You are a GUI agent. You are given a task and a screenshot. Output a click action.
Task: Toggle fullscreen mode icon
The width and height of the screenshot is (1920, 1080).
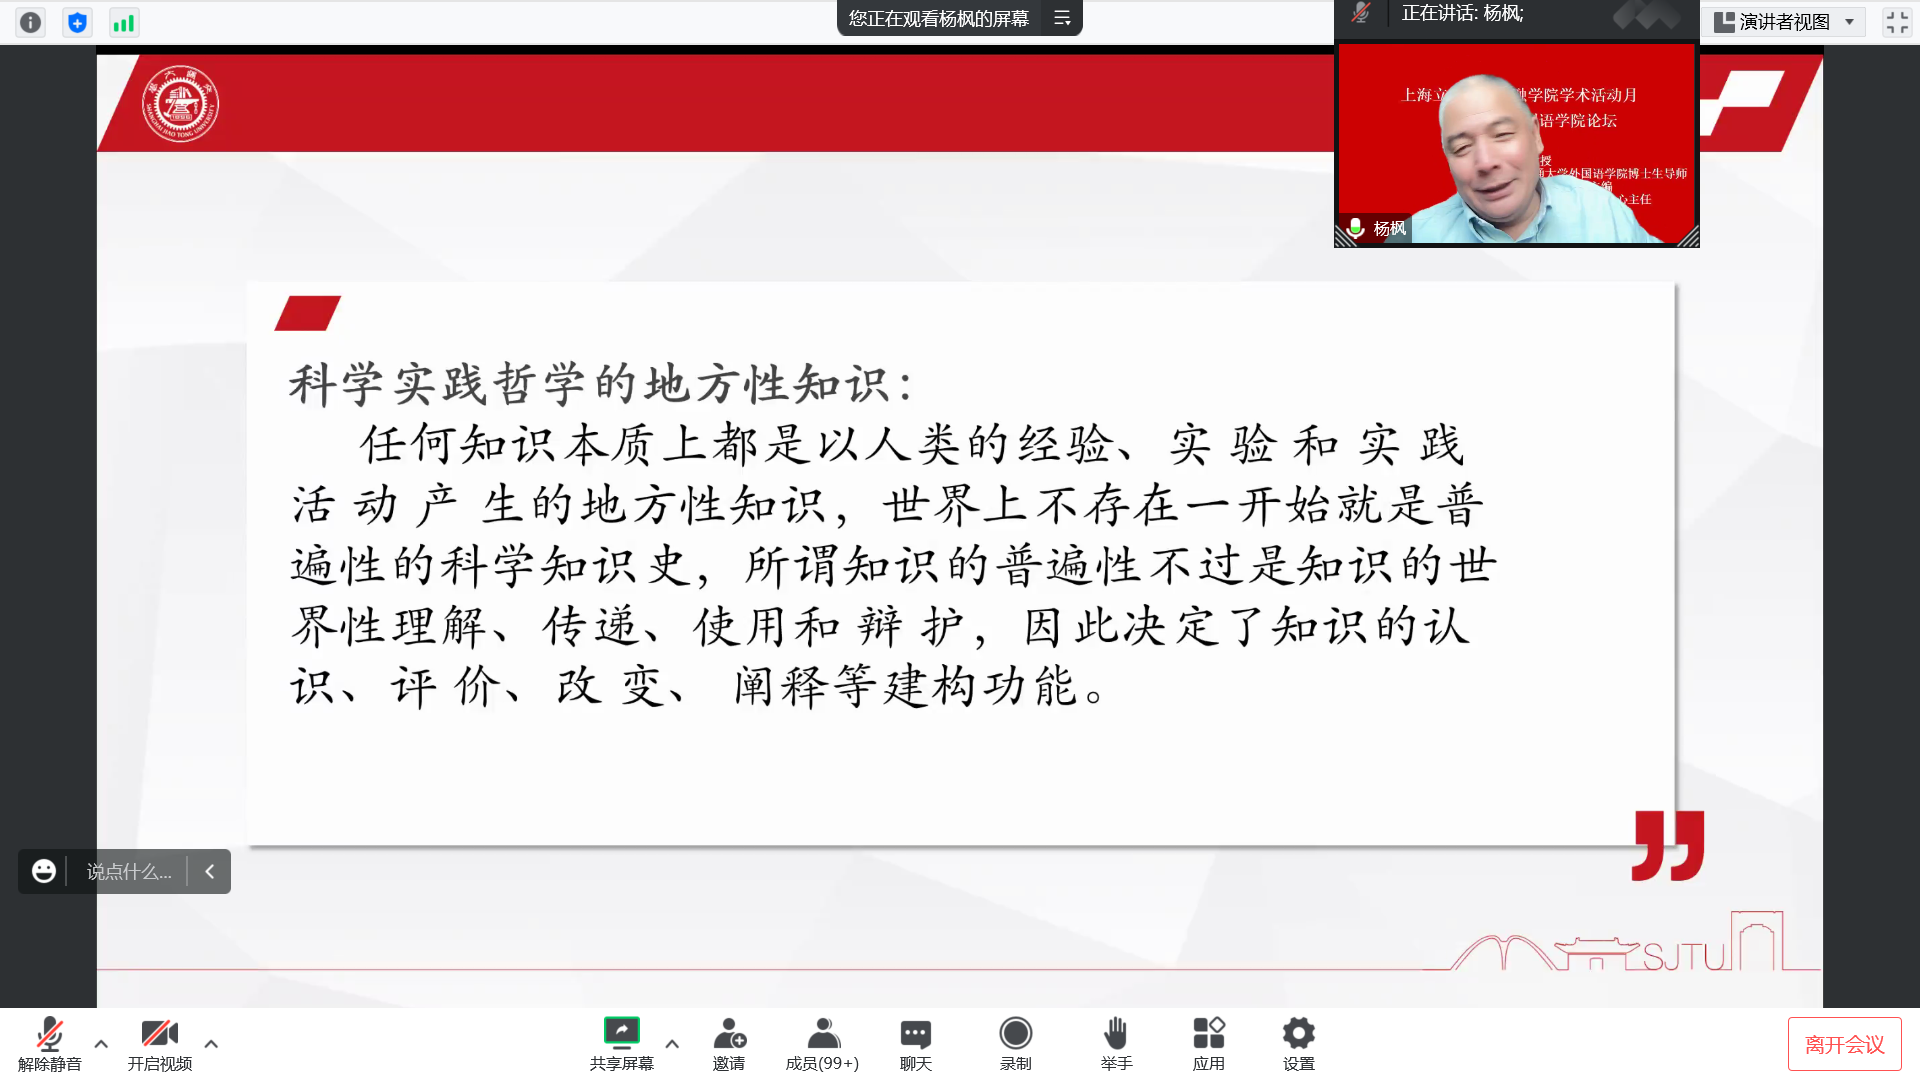pos(1896,22)
